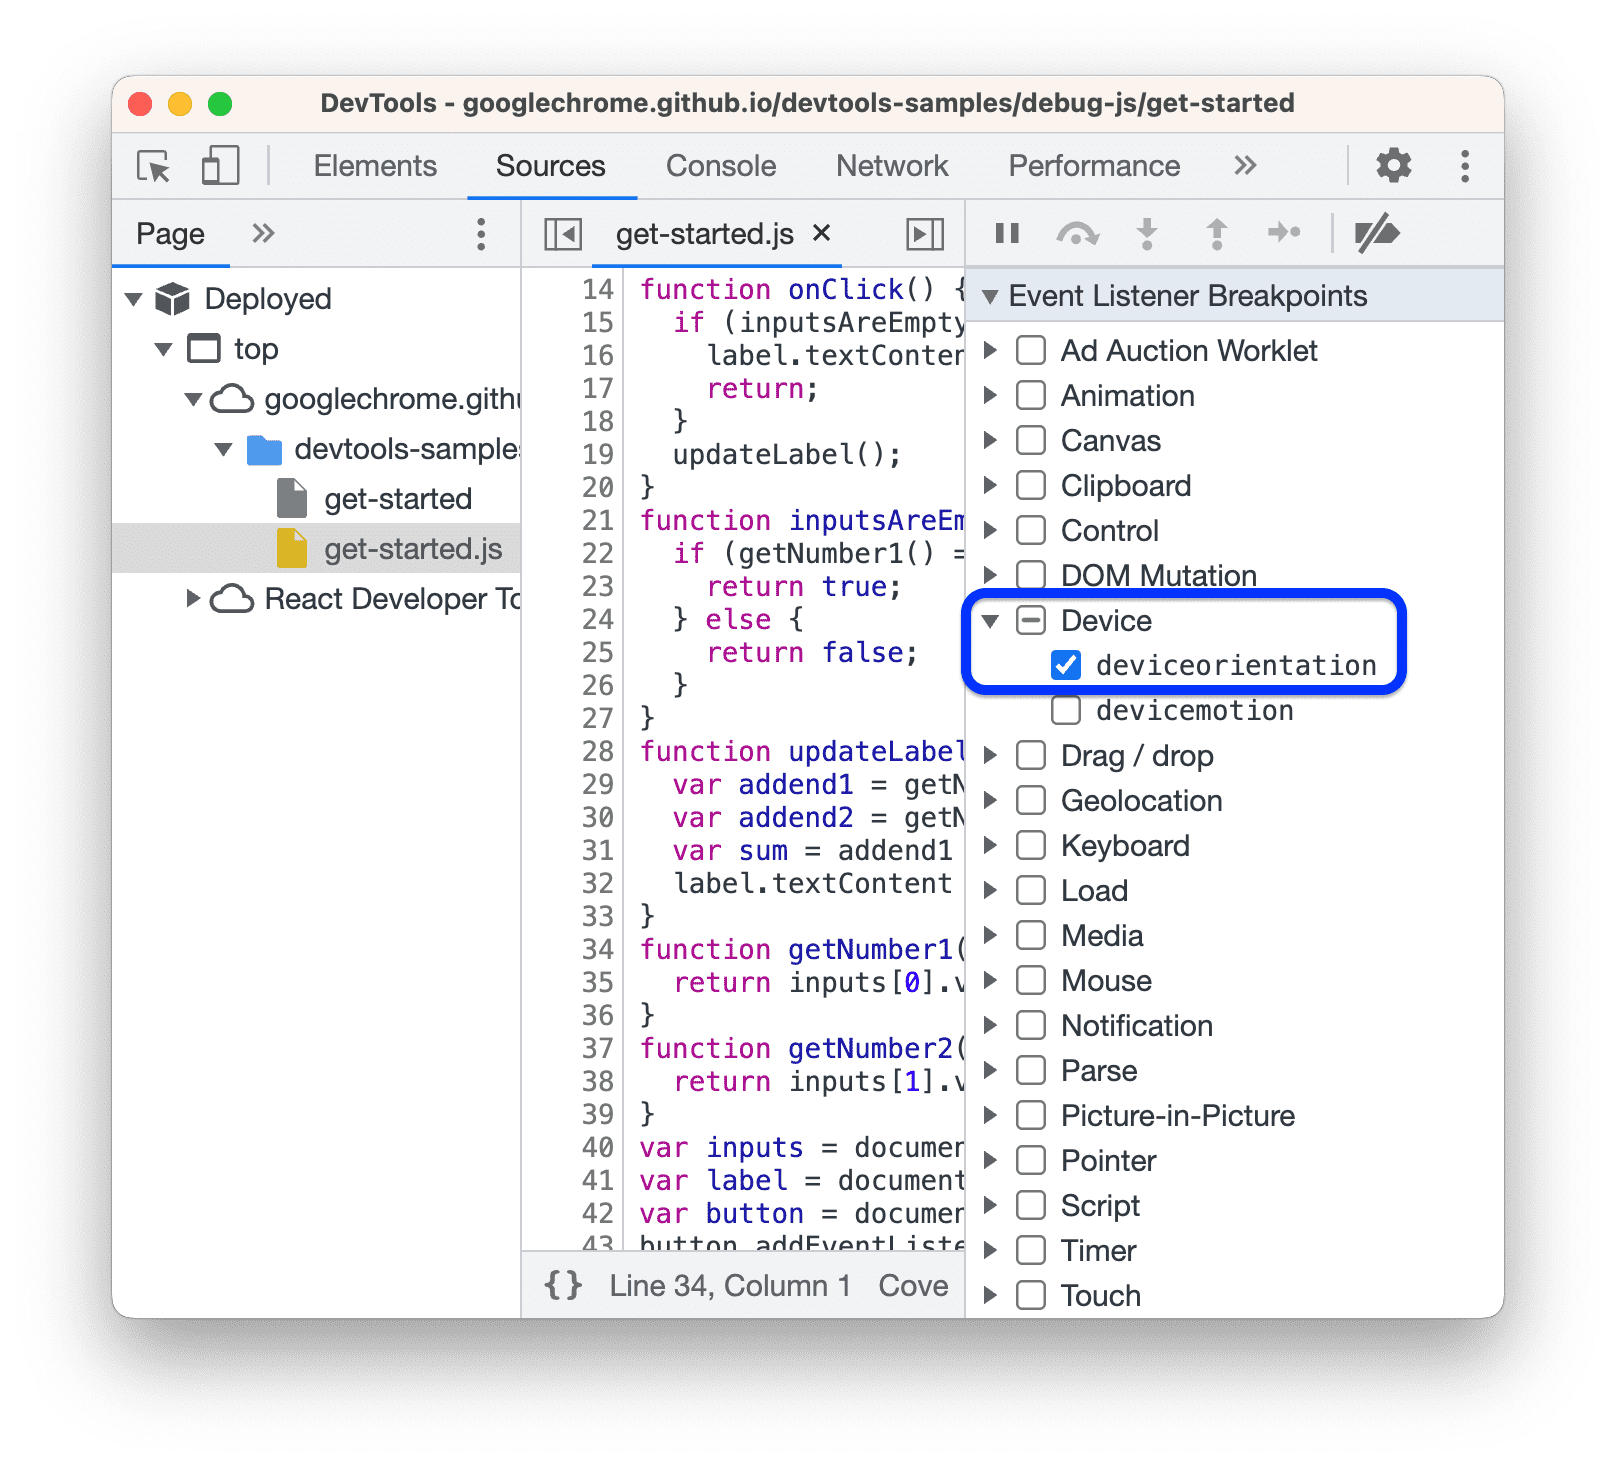Open the customize DevTools three-dot menu
Image resolution: width=1616 pixels, height=1466 pixels.
tap(1464, 166)
